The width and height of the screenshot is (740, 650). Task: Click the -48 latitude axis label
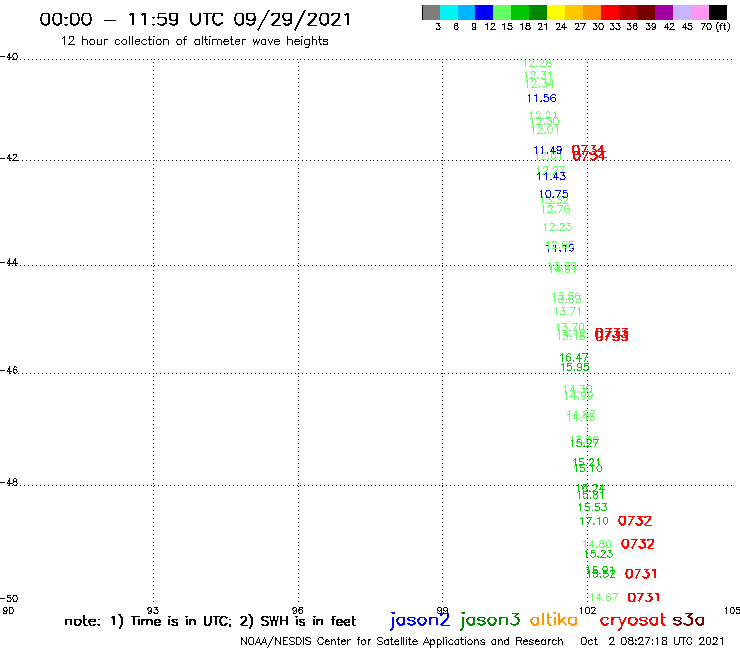9,482
